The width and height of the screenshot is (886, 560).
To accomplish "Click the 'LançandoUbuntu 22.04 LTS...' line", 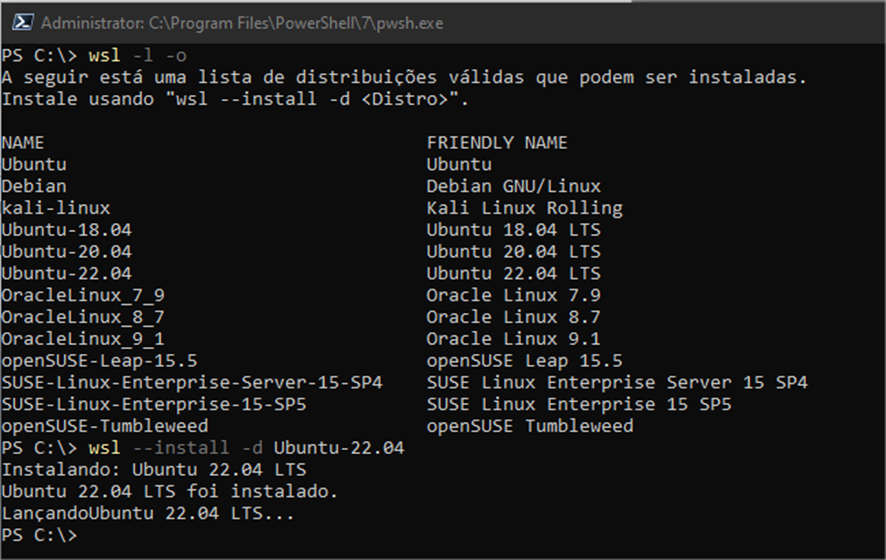I will [148, 513].
